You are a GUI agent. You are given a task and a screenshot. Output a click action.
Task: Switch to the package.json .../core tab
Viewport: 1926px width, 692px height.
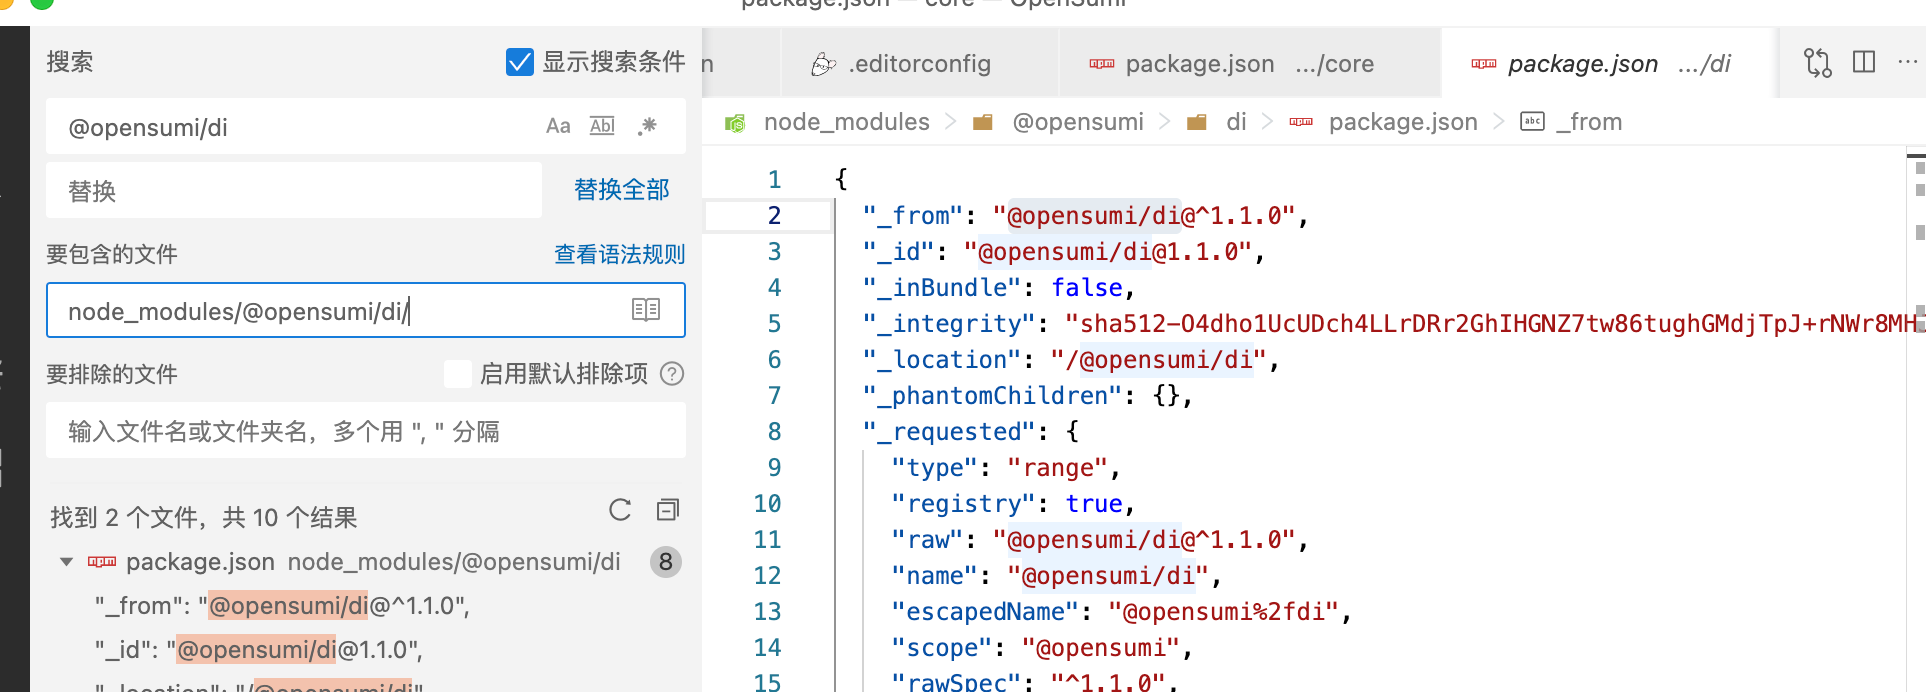1250,64
